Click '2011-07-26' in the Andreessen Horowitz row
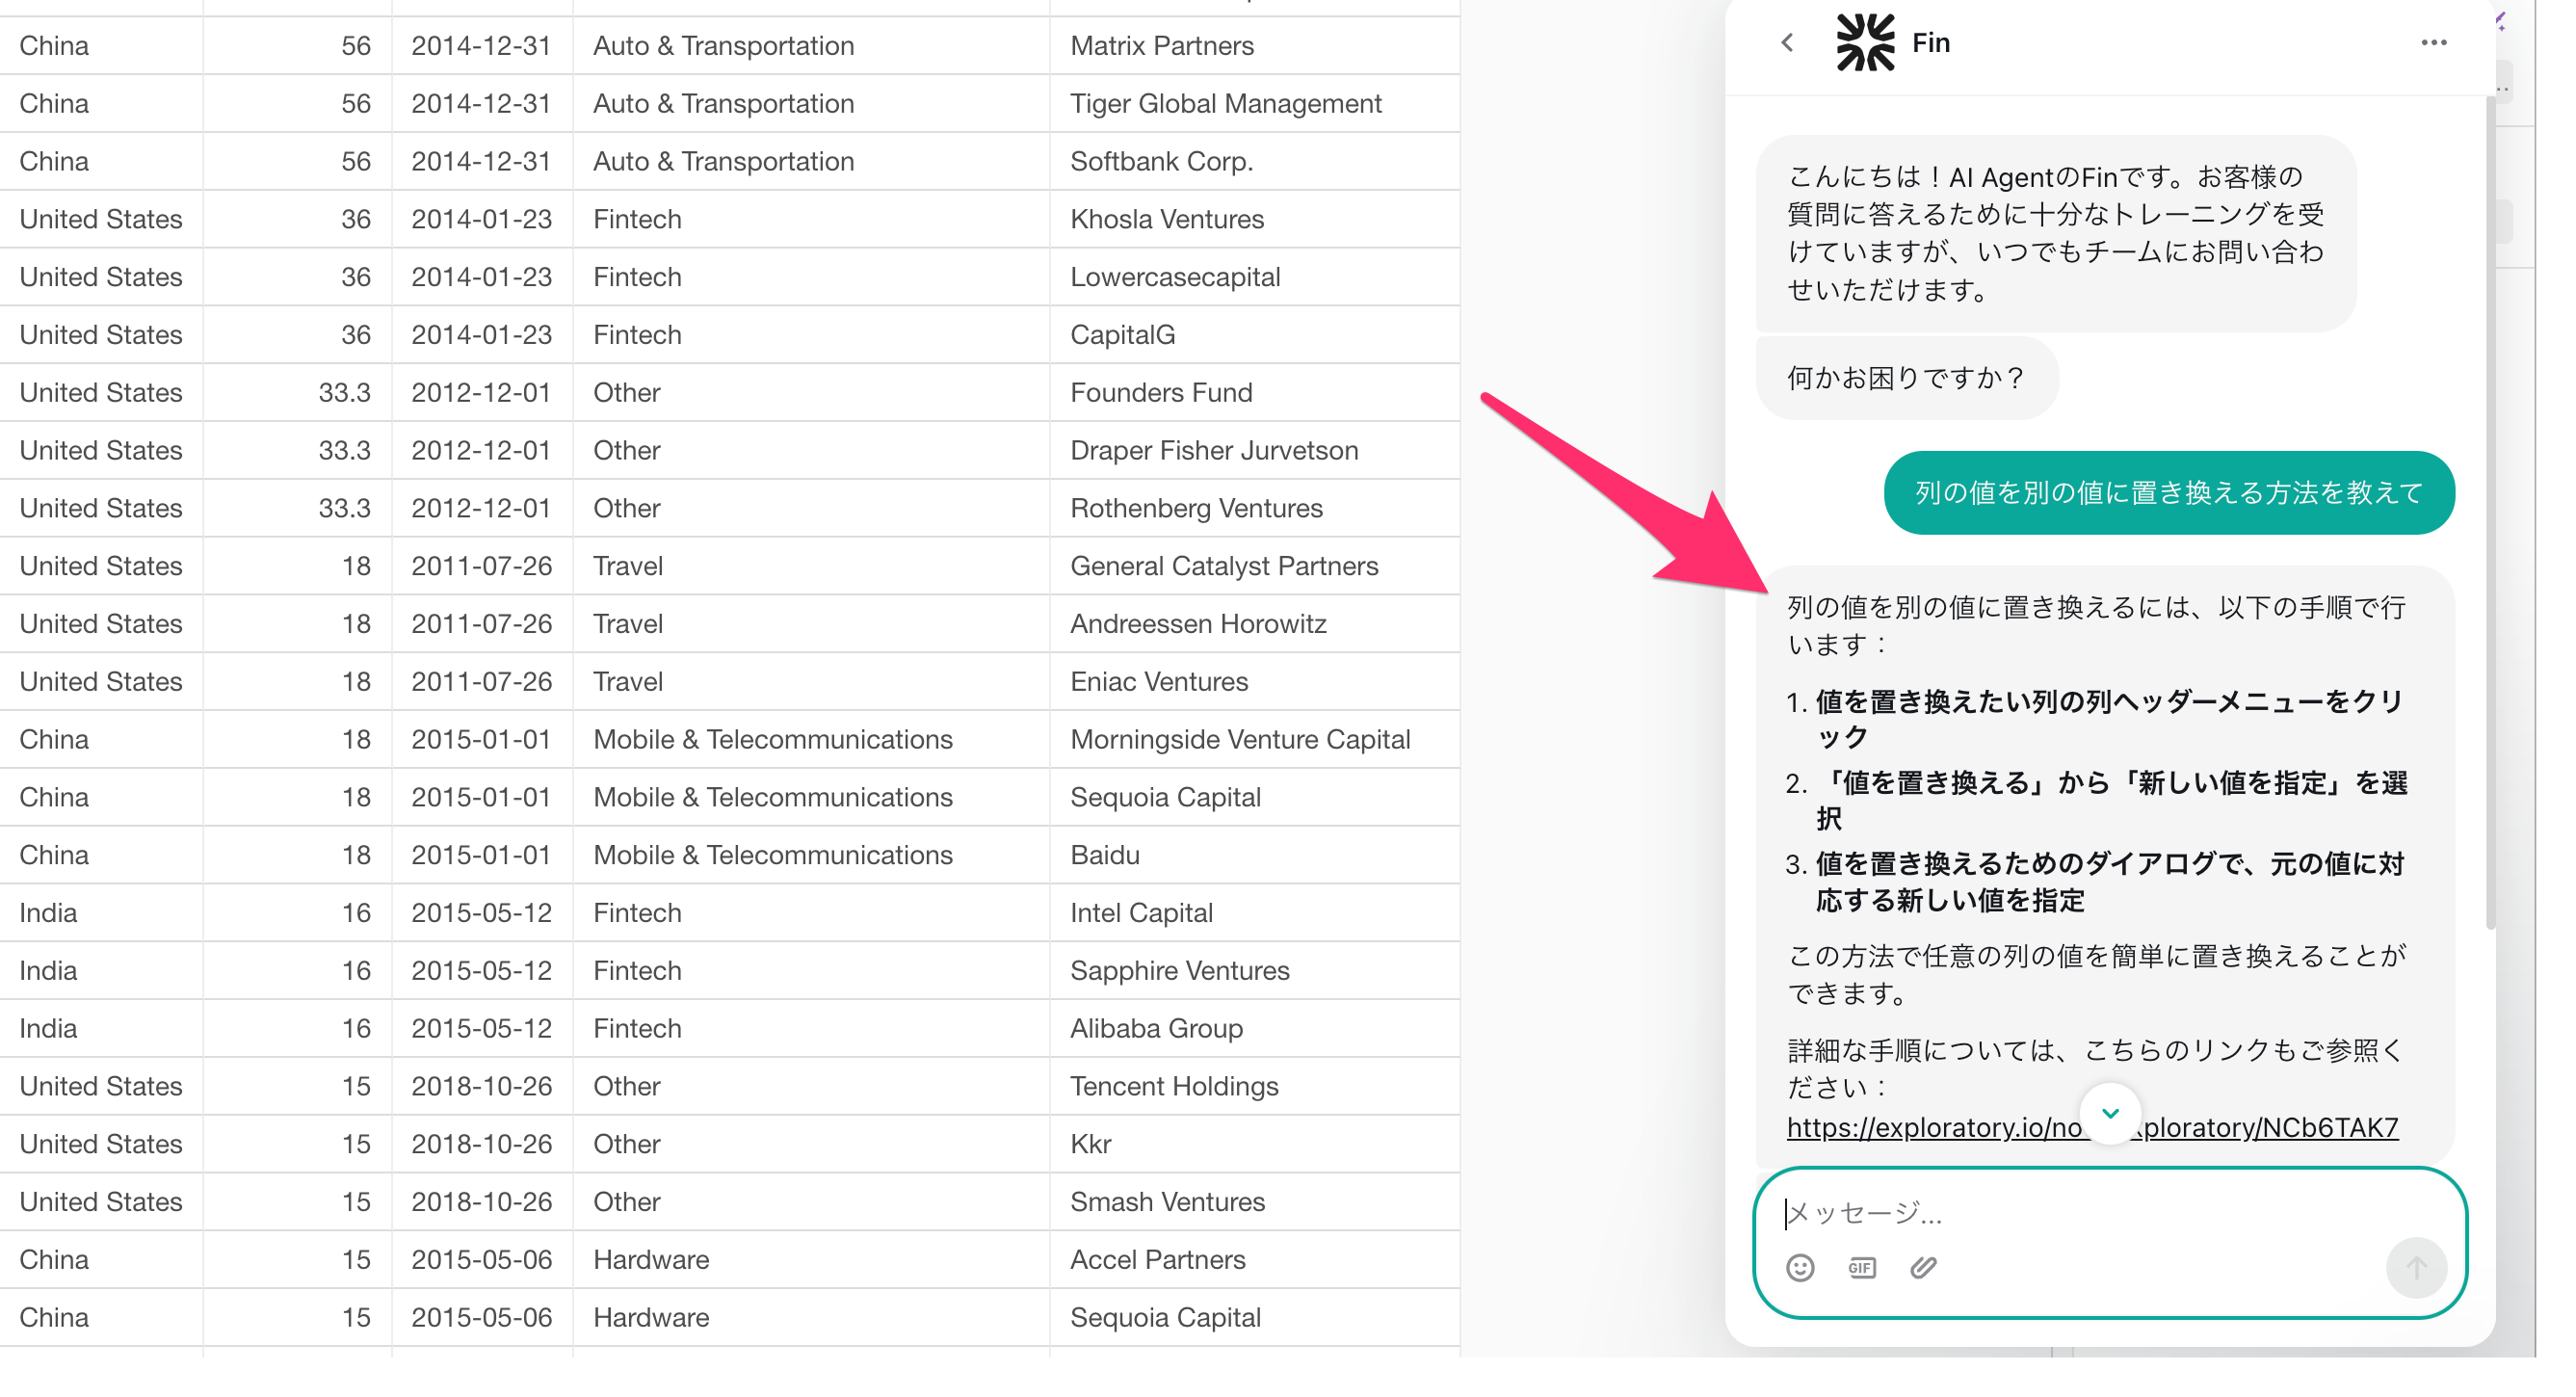This screenshot has height=1397, width=2576. (481, 624)
